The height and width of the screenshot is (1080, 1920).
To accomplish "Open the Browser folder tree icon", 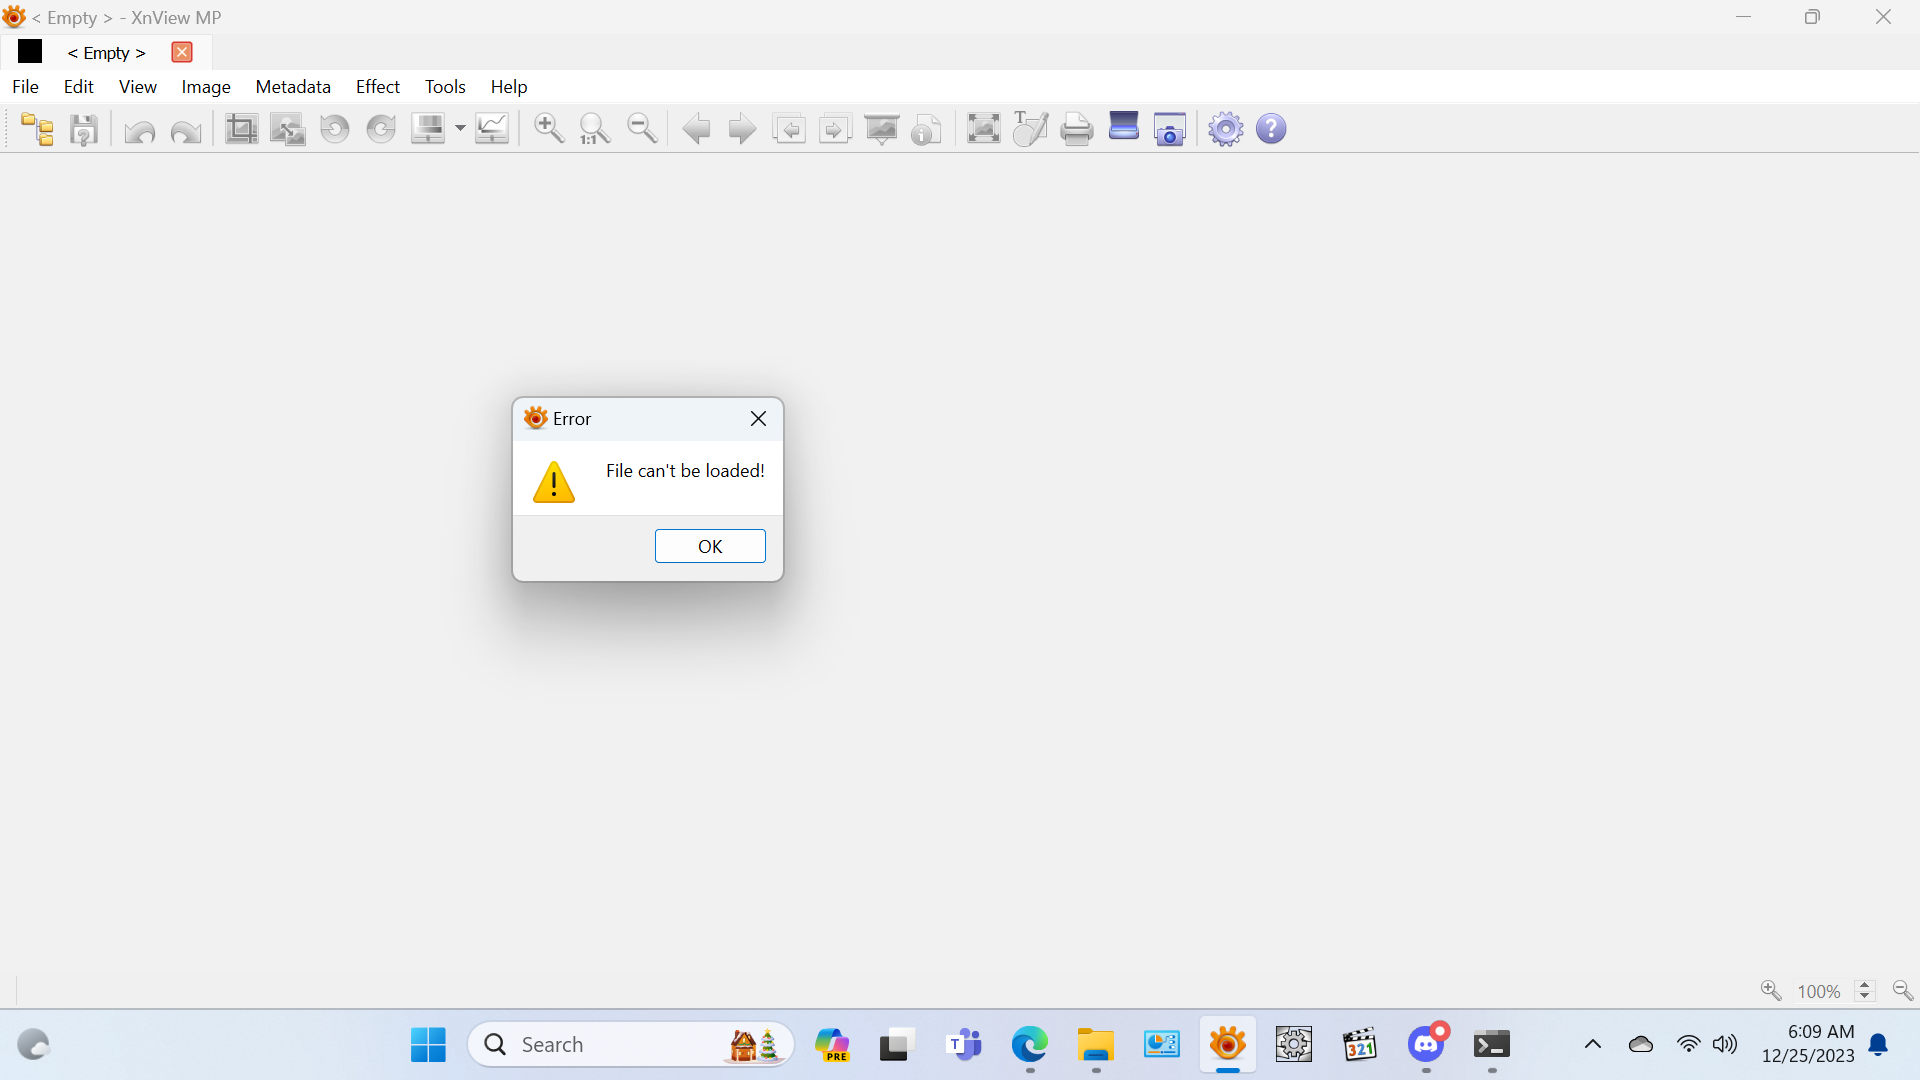I will click(38, 129).
